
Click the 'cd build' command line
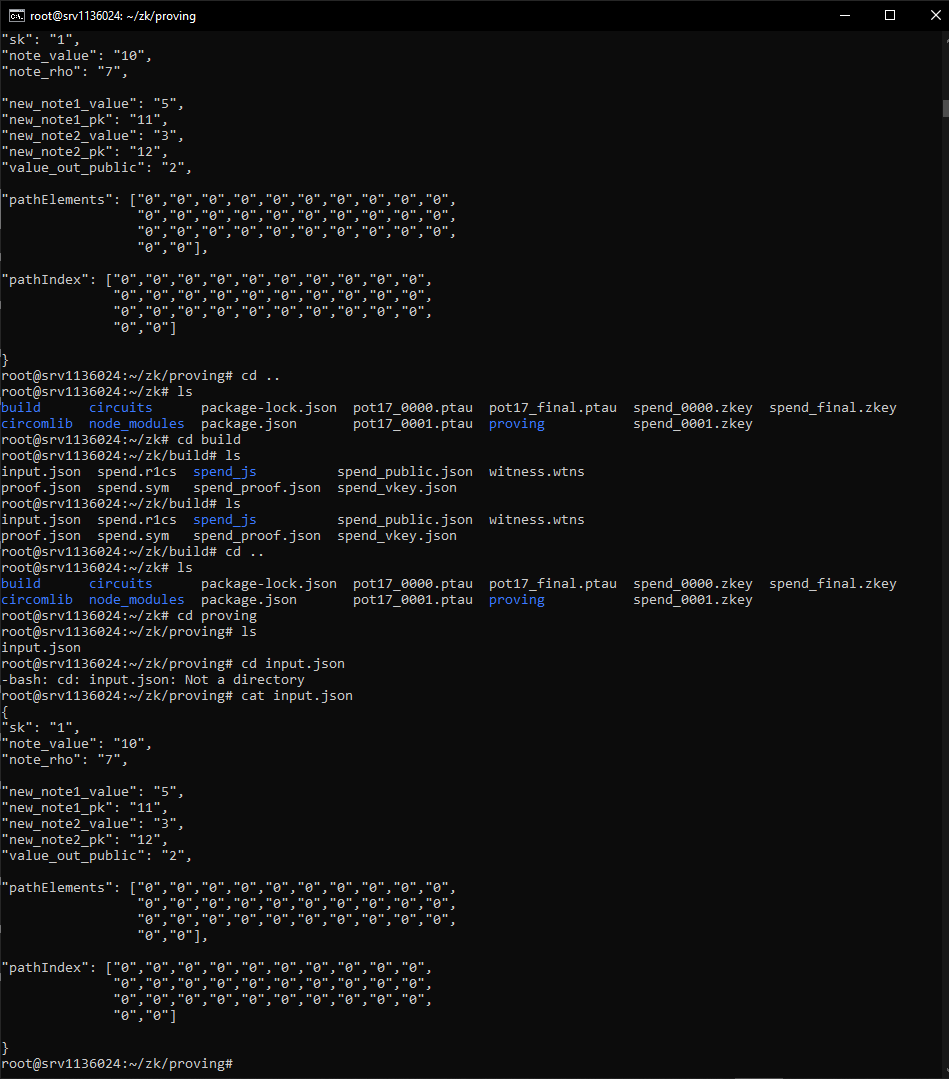tap(121, 440)
